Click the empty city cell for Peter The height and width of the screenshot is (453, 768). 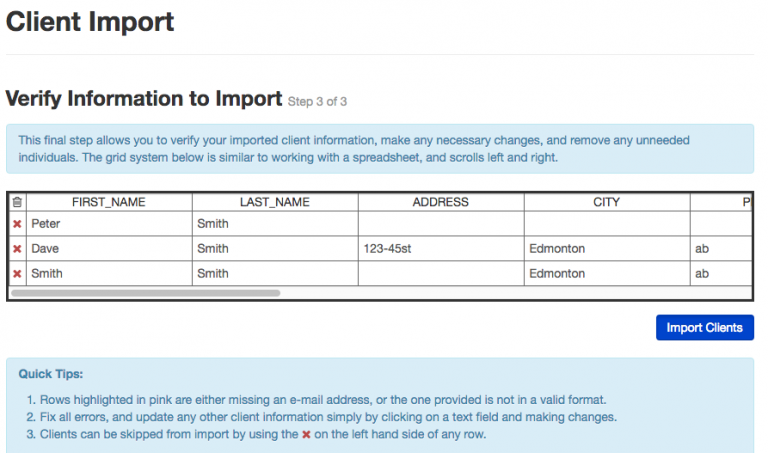(x=606, y=224)
